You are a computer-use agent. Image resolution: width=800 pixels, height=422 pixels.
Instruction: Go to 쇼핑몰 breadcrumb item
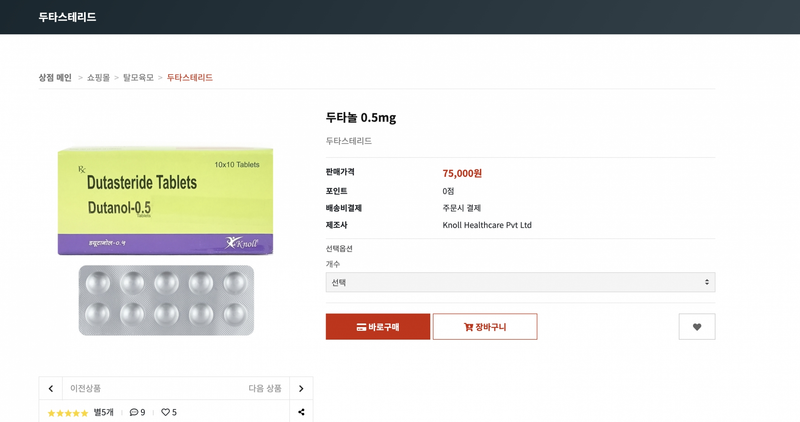click(98, 77)
